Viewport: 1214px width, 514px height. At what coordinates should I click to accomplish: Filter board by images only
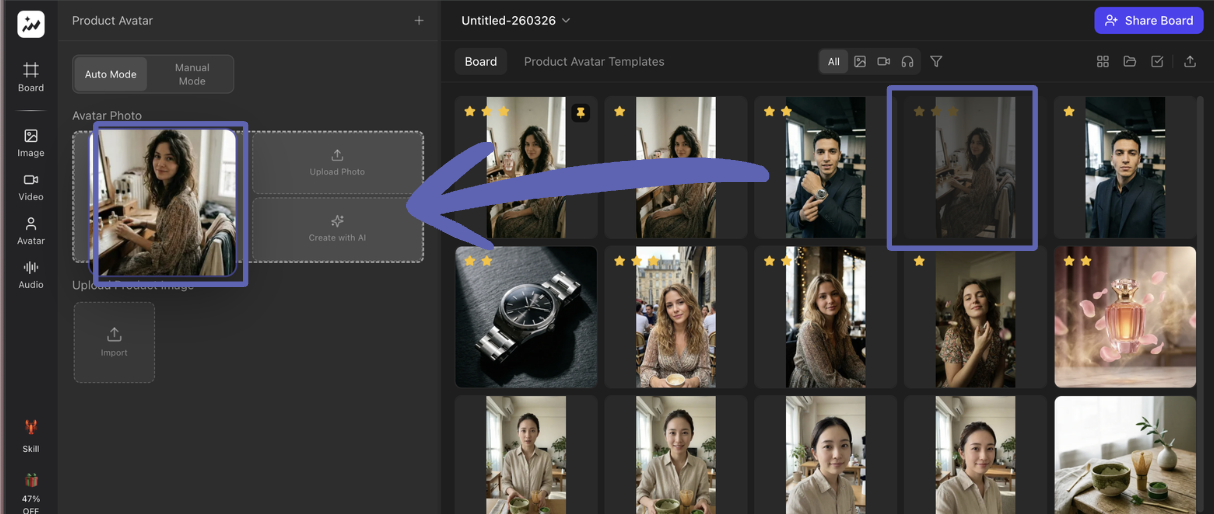[x=860, y=62]
